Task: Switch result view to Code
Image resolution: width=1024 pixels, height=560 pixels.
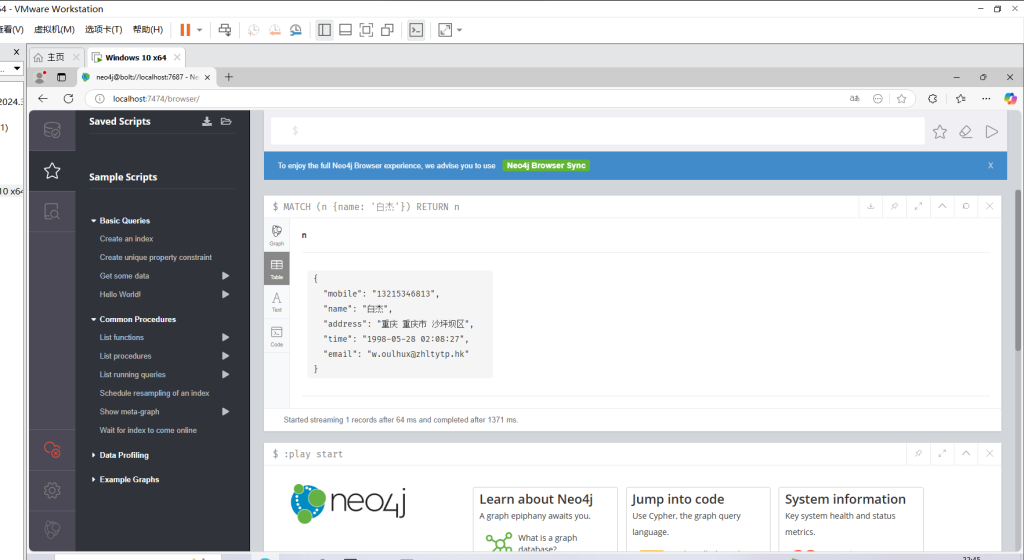Action: pyautogui.click(x=277, y=335)
